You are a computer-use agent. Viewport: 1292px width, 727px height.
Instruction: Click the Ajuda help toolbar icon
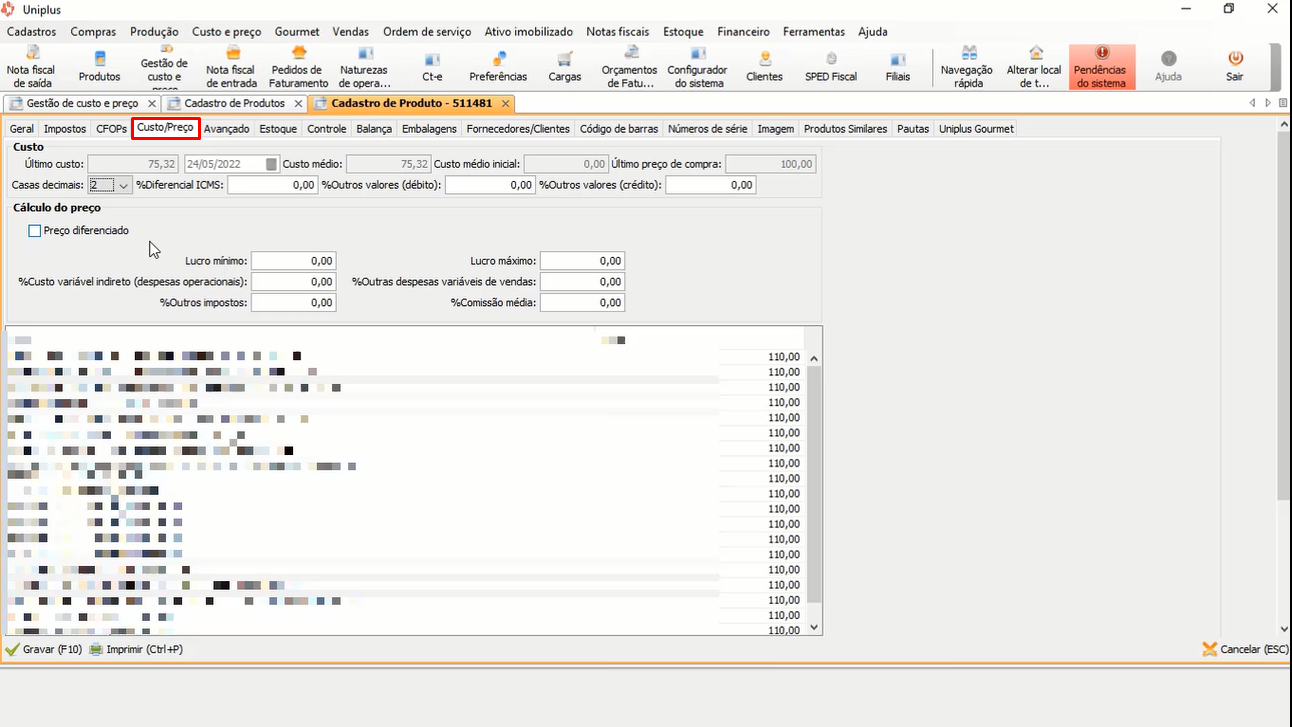1168,66
